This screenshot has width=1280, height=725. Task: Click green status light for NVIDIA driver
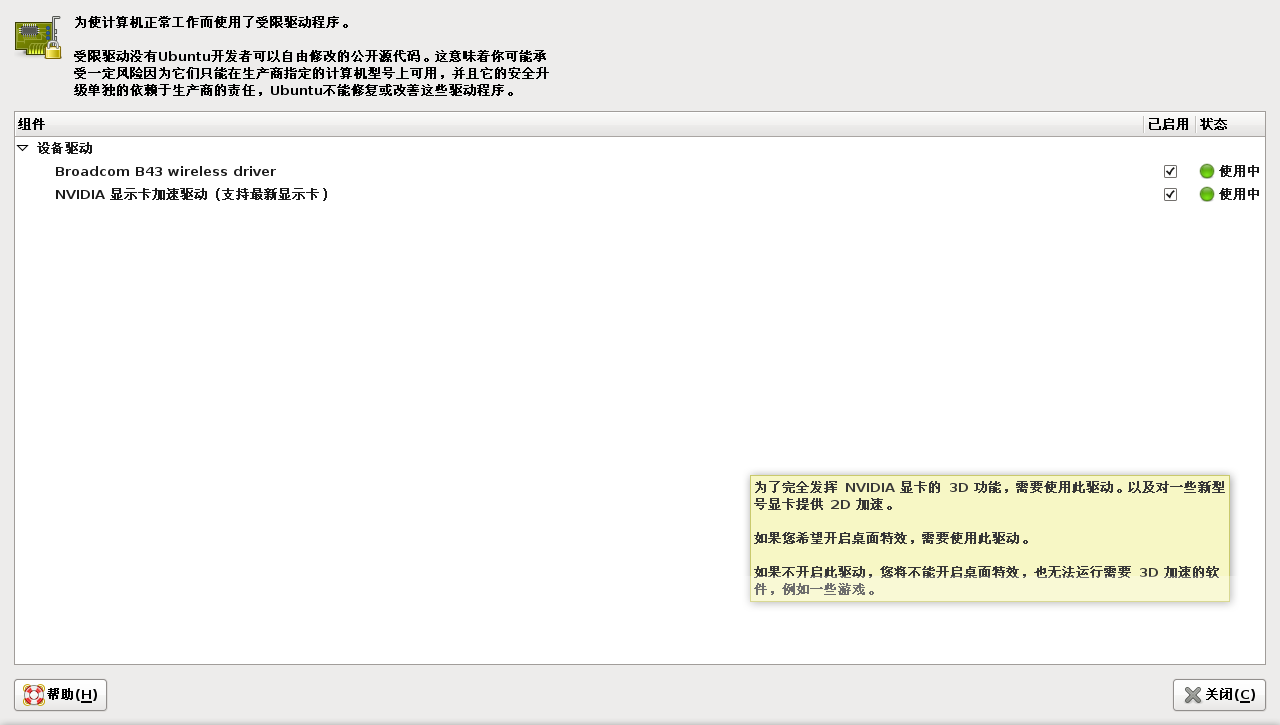1207,194
